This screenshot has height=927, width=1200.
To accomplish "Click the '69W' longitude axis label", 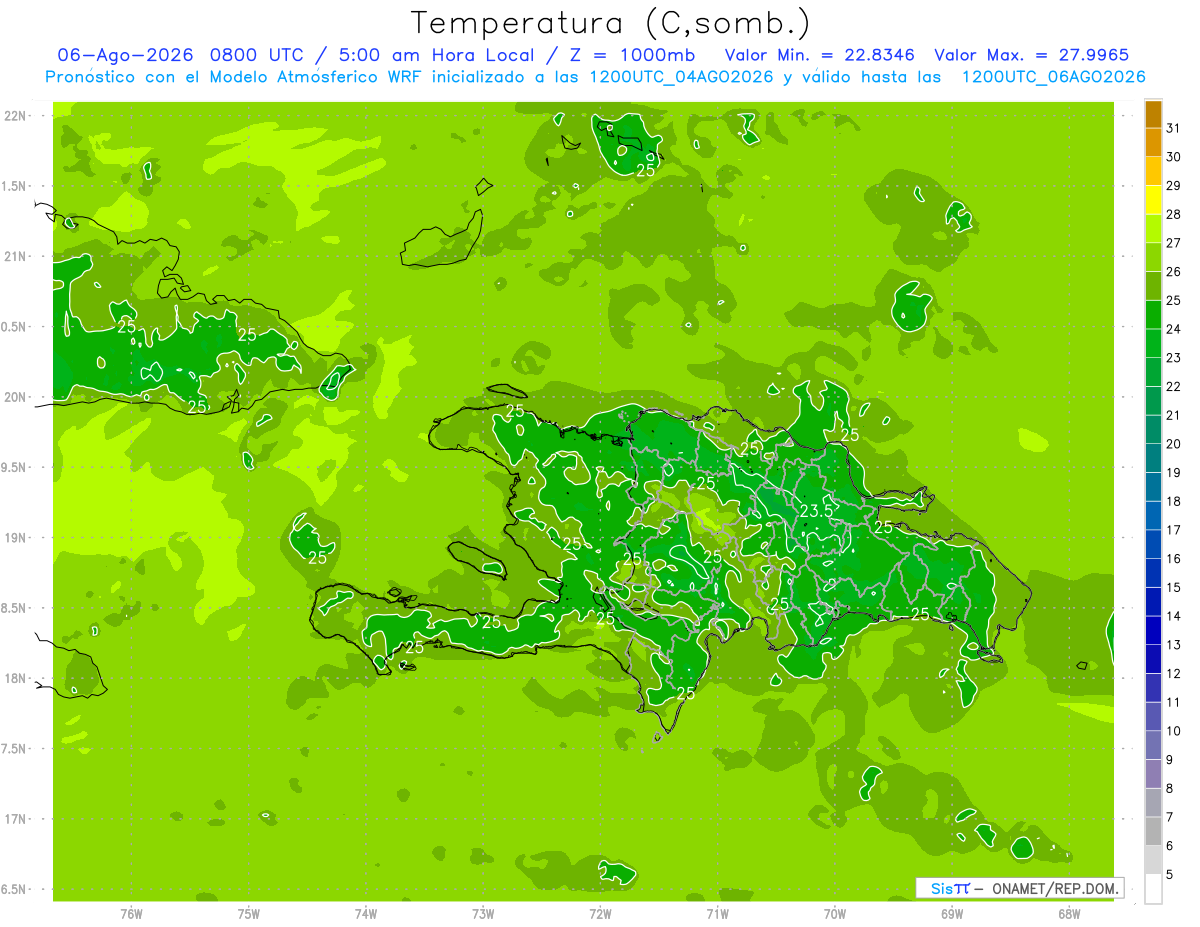I will 952,913.
